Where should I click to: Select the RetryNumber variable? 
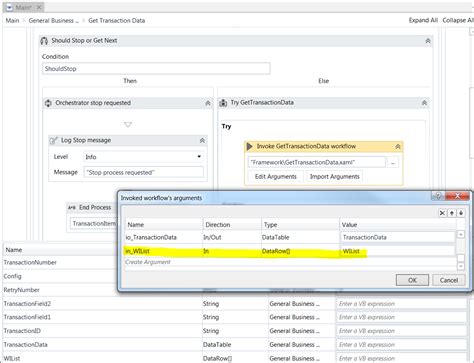pos(21,290)
